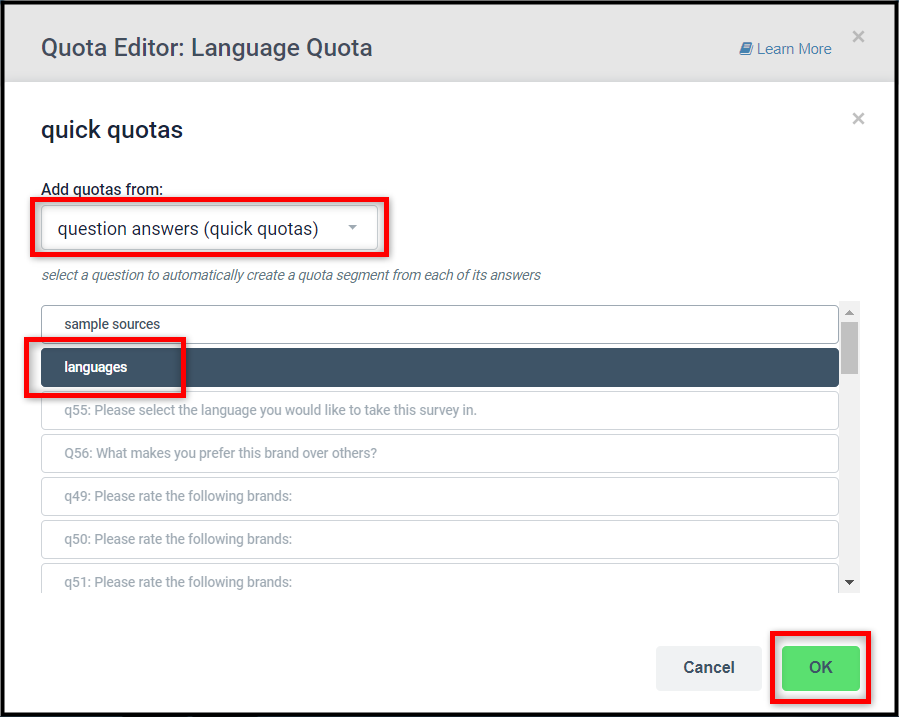Select the 'sample sources' list item
This screenshot has width=899, height=717.
[x=440, y=324]
